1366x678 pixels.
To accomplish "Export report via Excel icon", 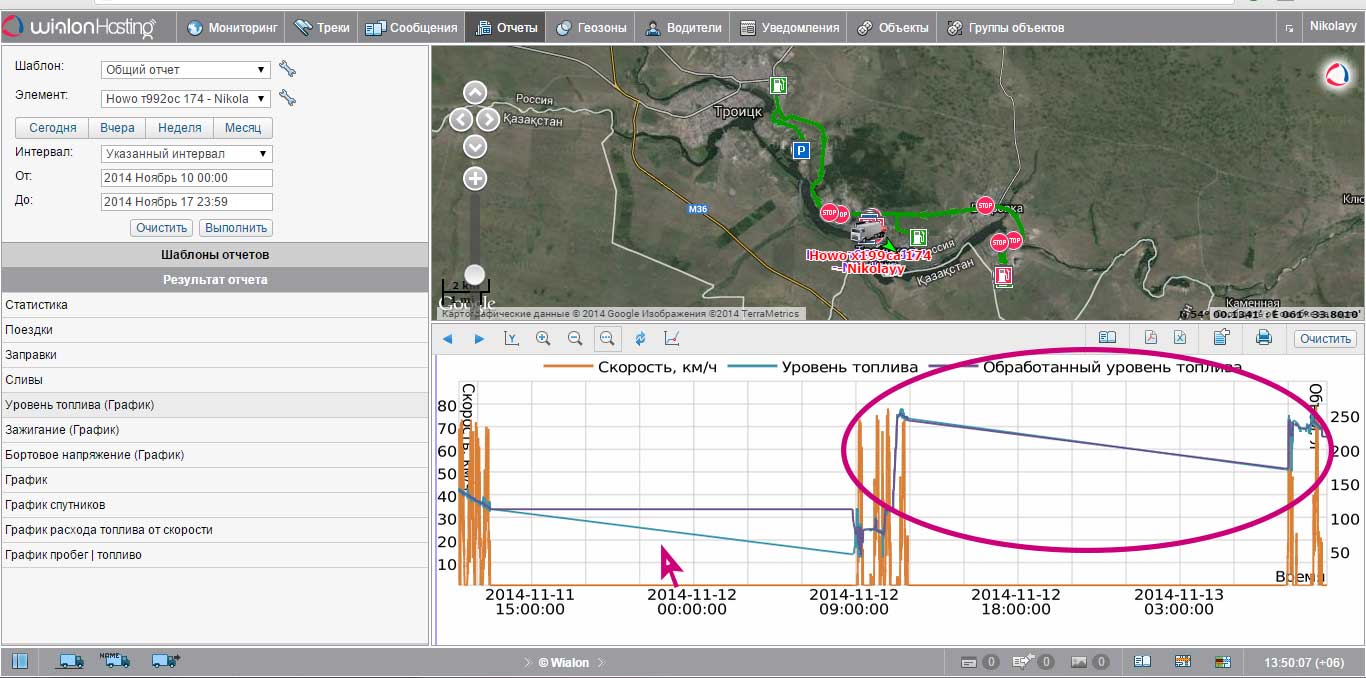I will pyautogui.click(x=1180, y=338).
